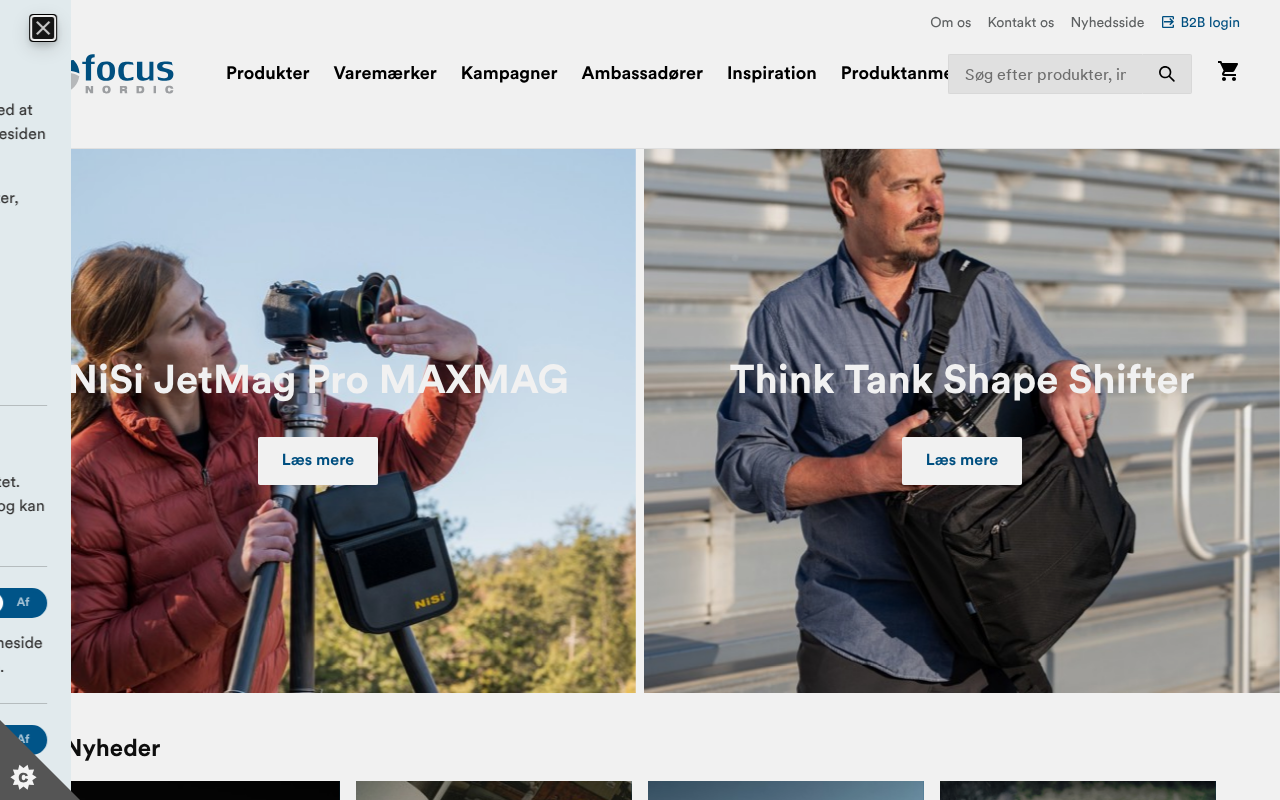1280x800 pixels.
Task: Select Kampagner in the navigation
Action: (509, 73)
